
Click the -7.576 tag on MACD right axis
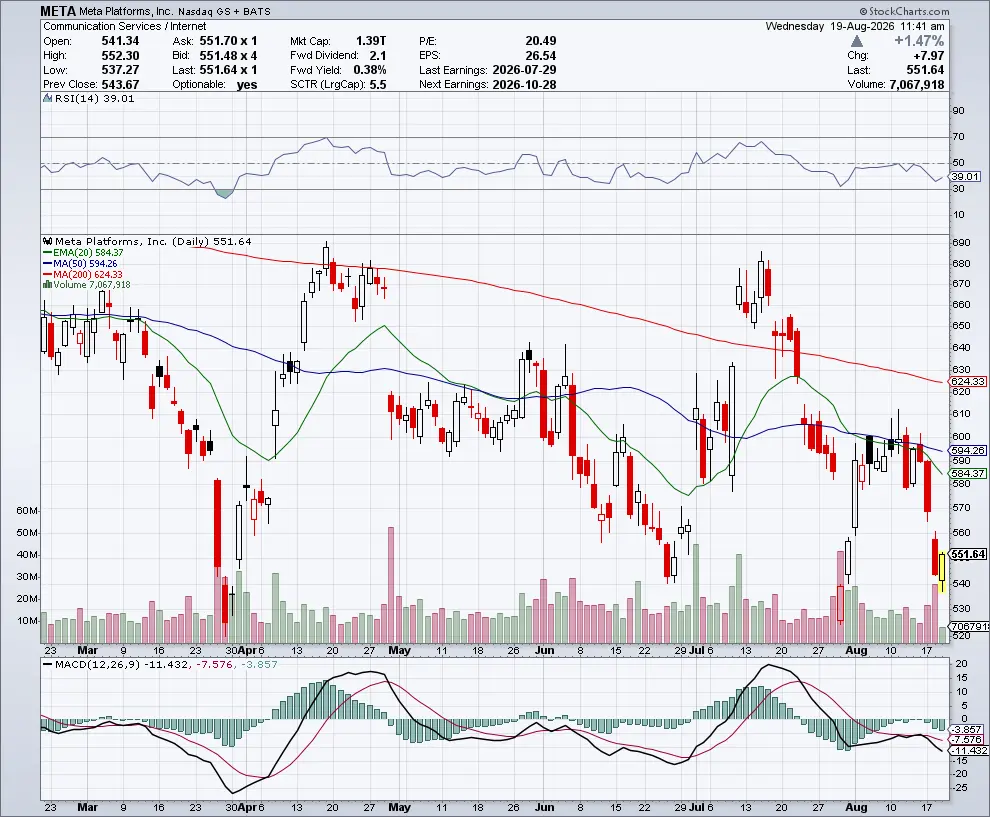pos(967,739)
